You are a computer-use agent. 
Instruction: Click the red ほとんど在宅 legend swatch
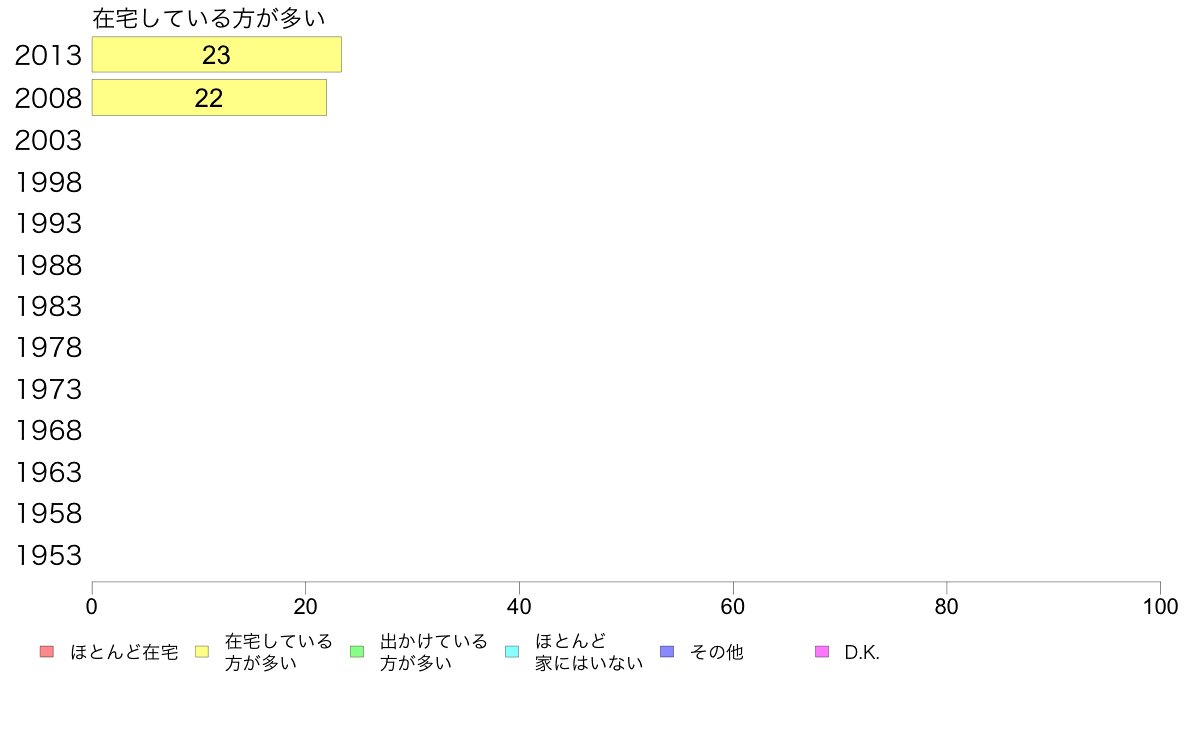click(47, 652)
